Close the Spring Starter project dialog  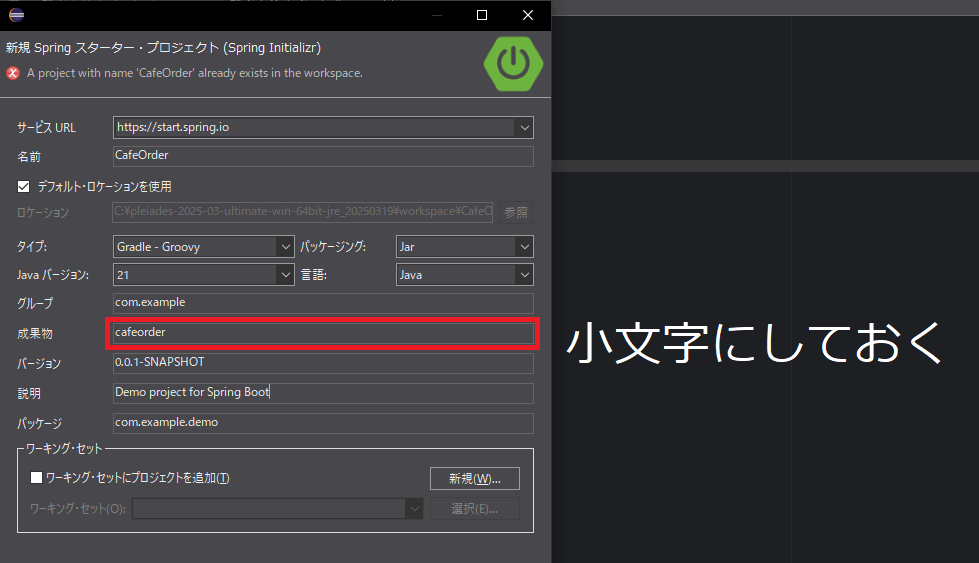coord(528,15)
